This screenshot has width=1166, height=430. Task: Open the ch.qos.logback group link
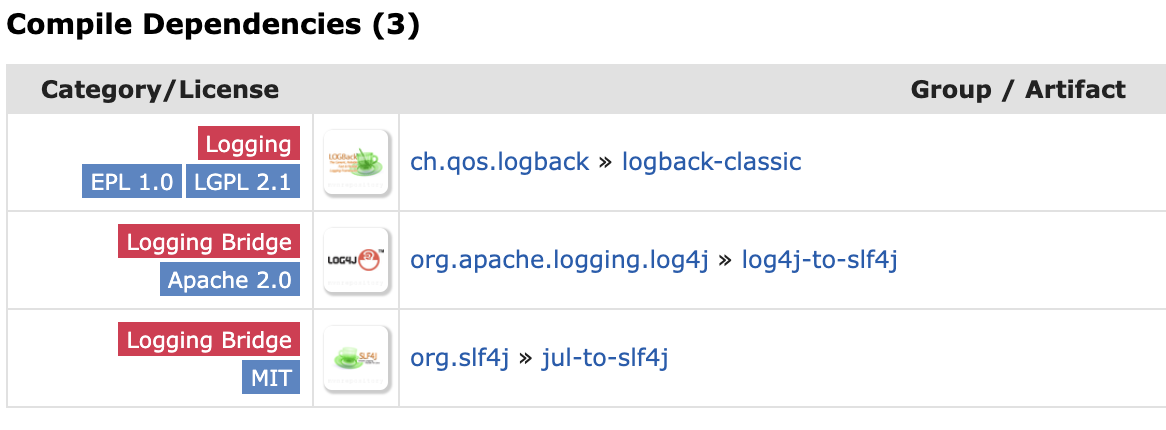click(500, 162)
